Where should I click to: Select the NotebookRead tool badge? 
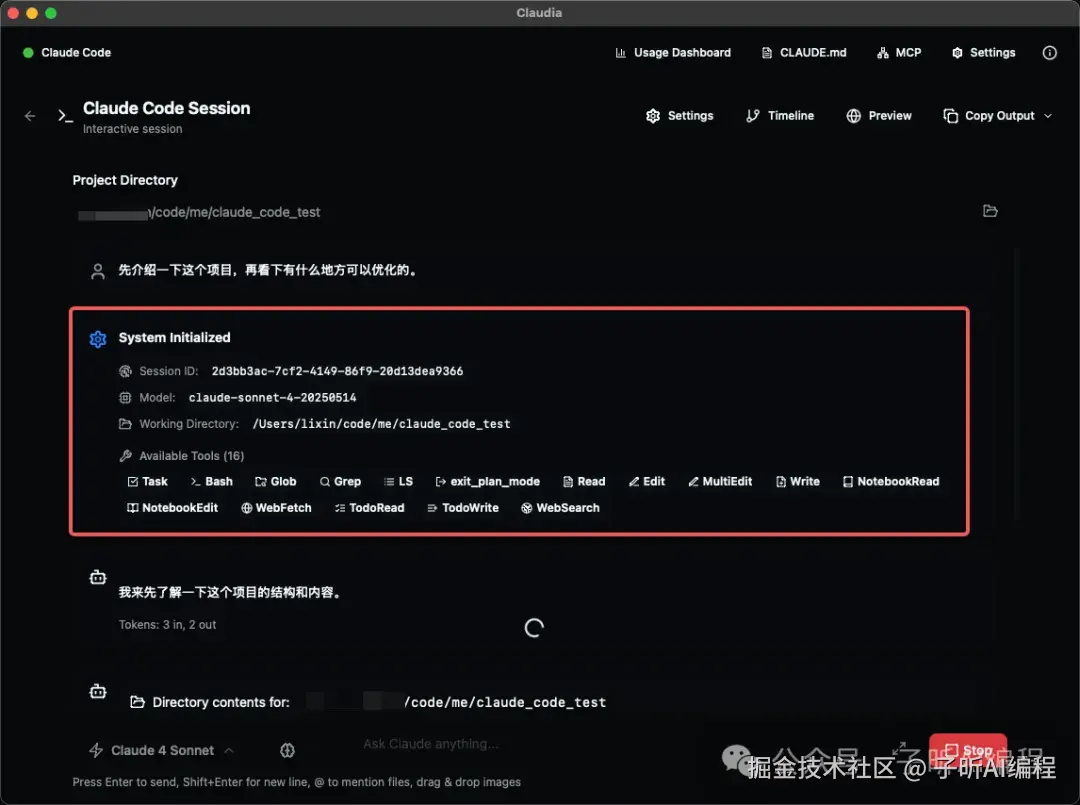pos(891,481)
